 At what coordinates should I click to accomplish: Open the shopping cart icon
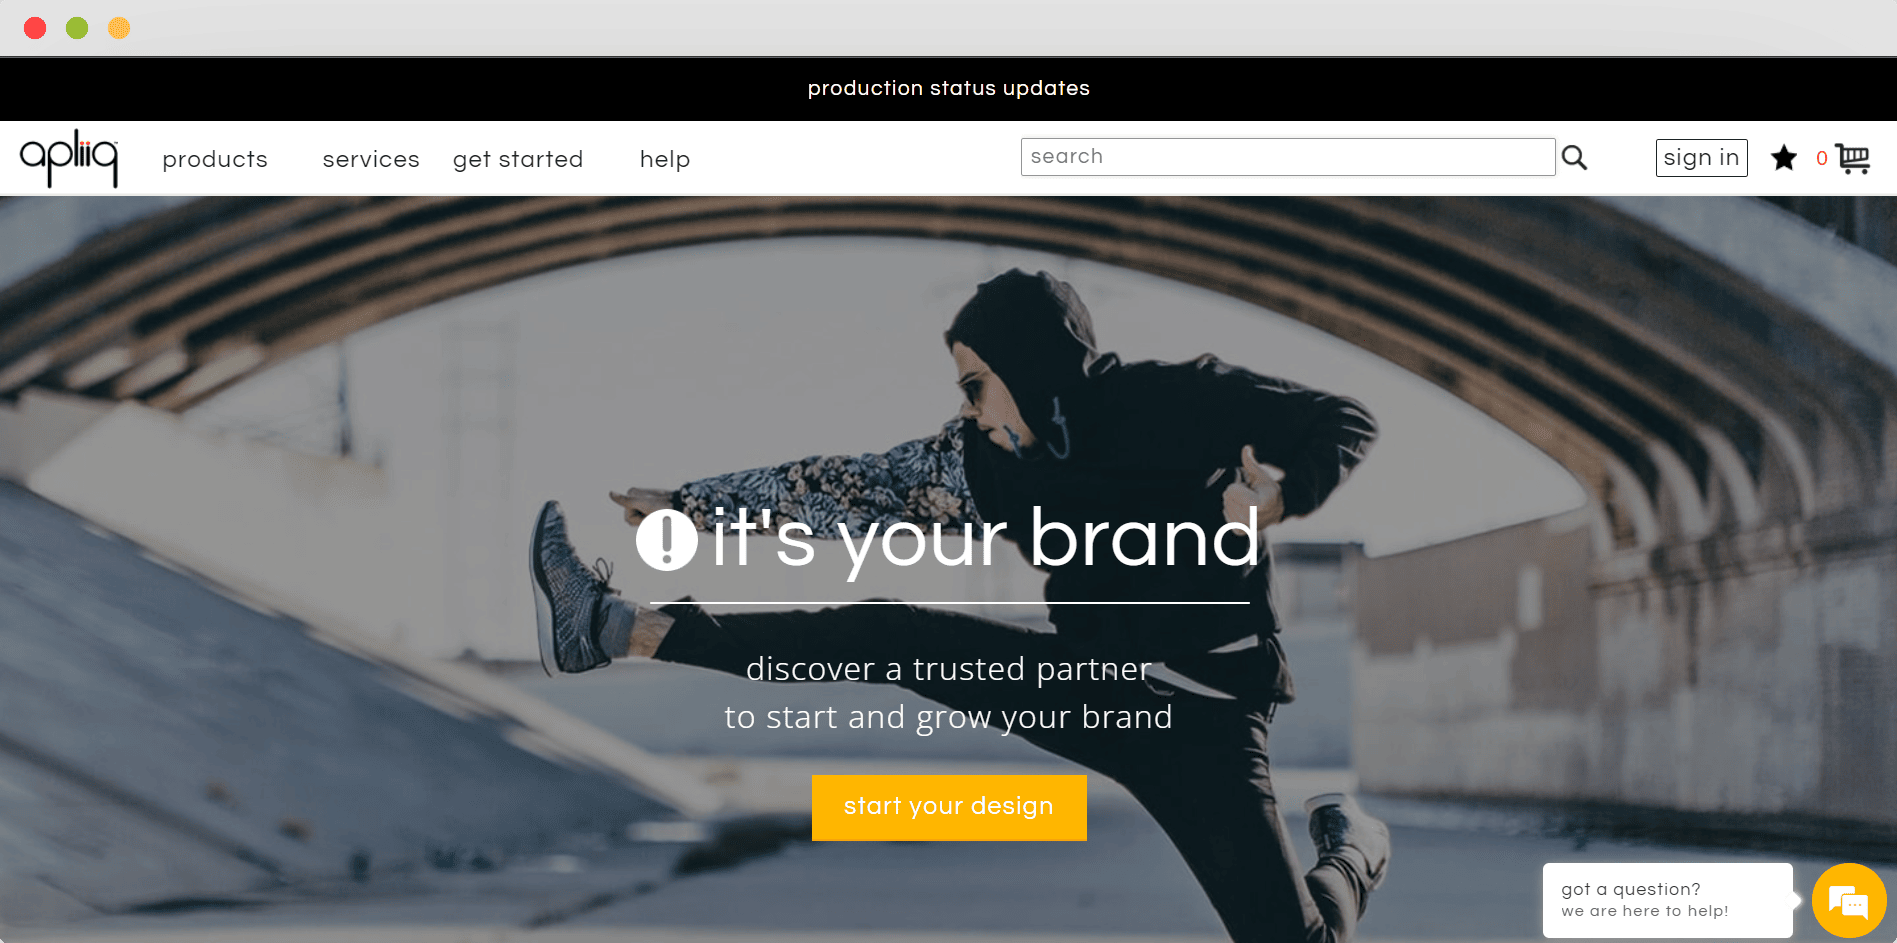1853,158
